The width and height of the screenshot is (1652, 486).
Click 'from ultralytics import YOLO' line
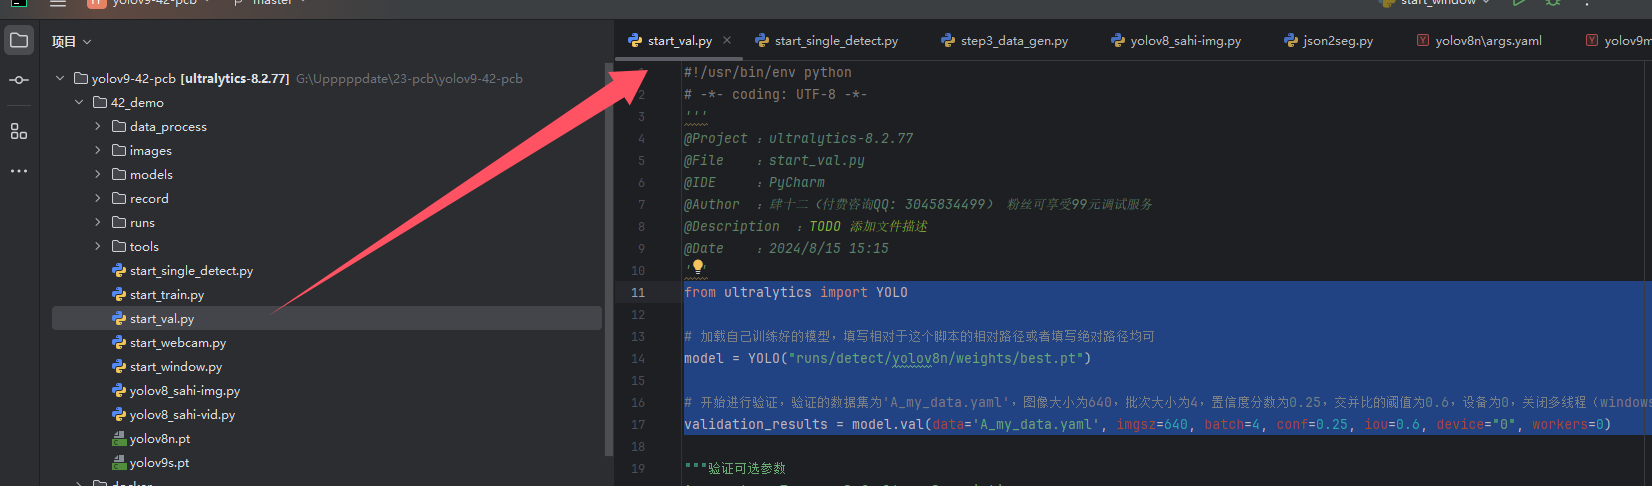pos(796,292)
